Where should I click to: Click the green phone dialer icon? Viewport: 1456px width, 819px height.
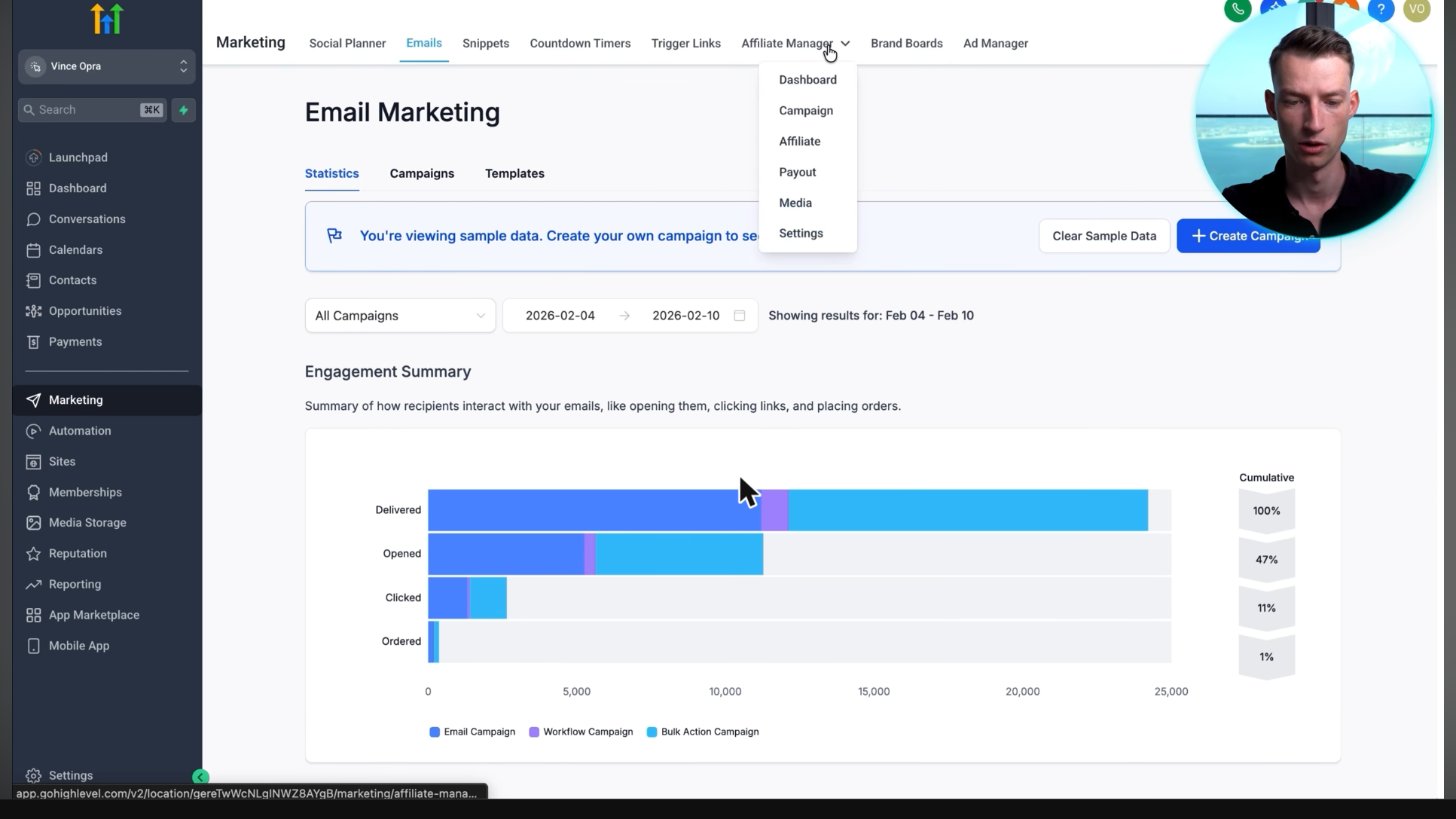coord(1238,9)
